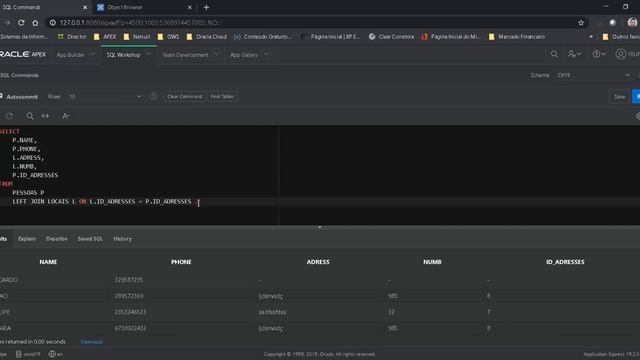This screenshot has width=640, height=360.
Task: Open find in SQL editor
Action: [x=29, y=116]
